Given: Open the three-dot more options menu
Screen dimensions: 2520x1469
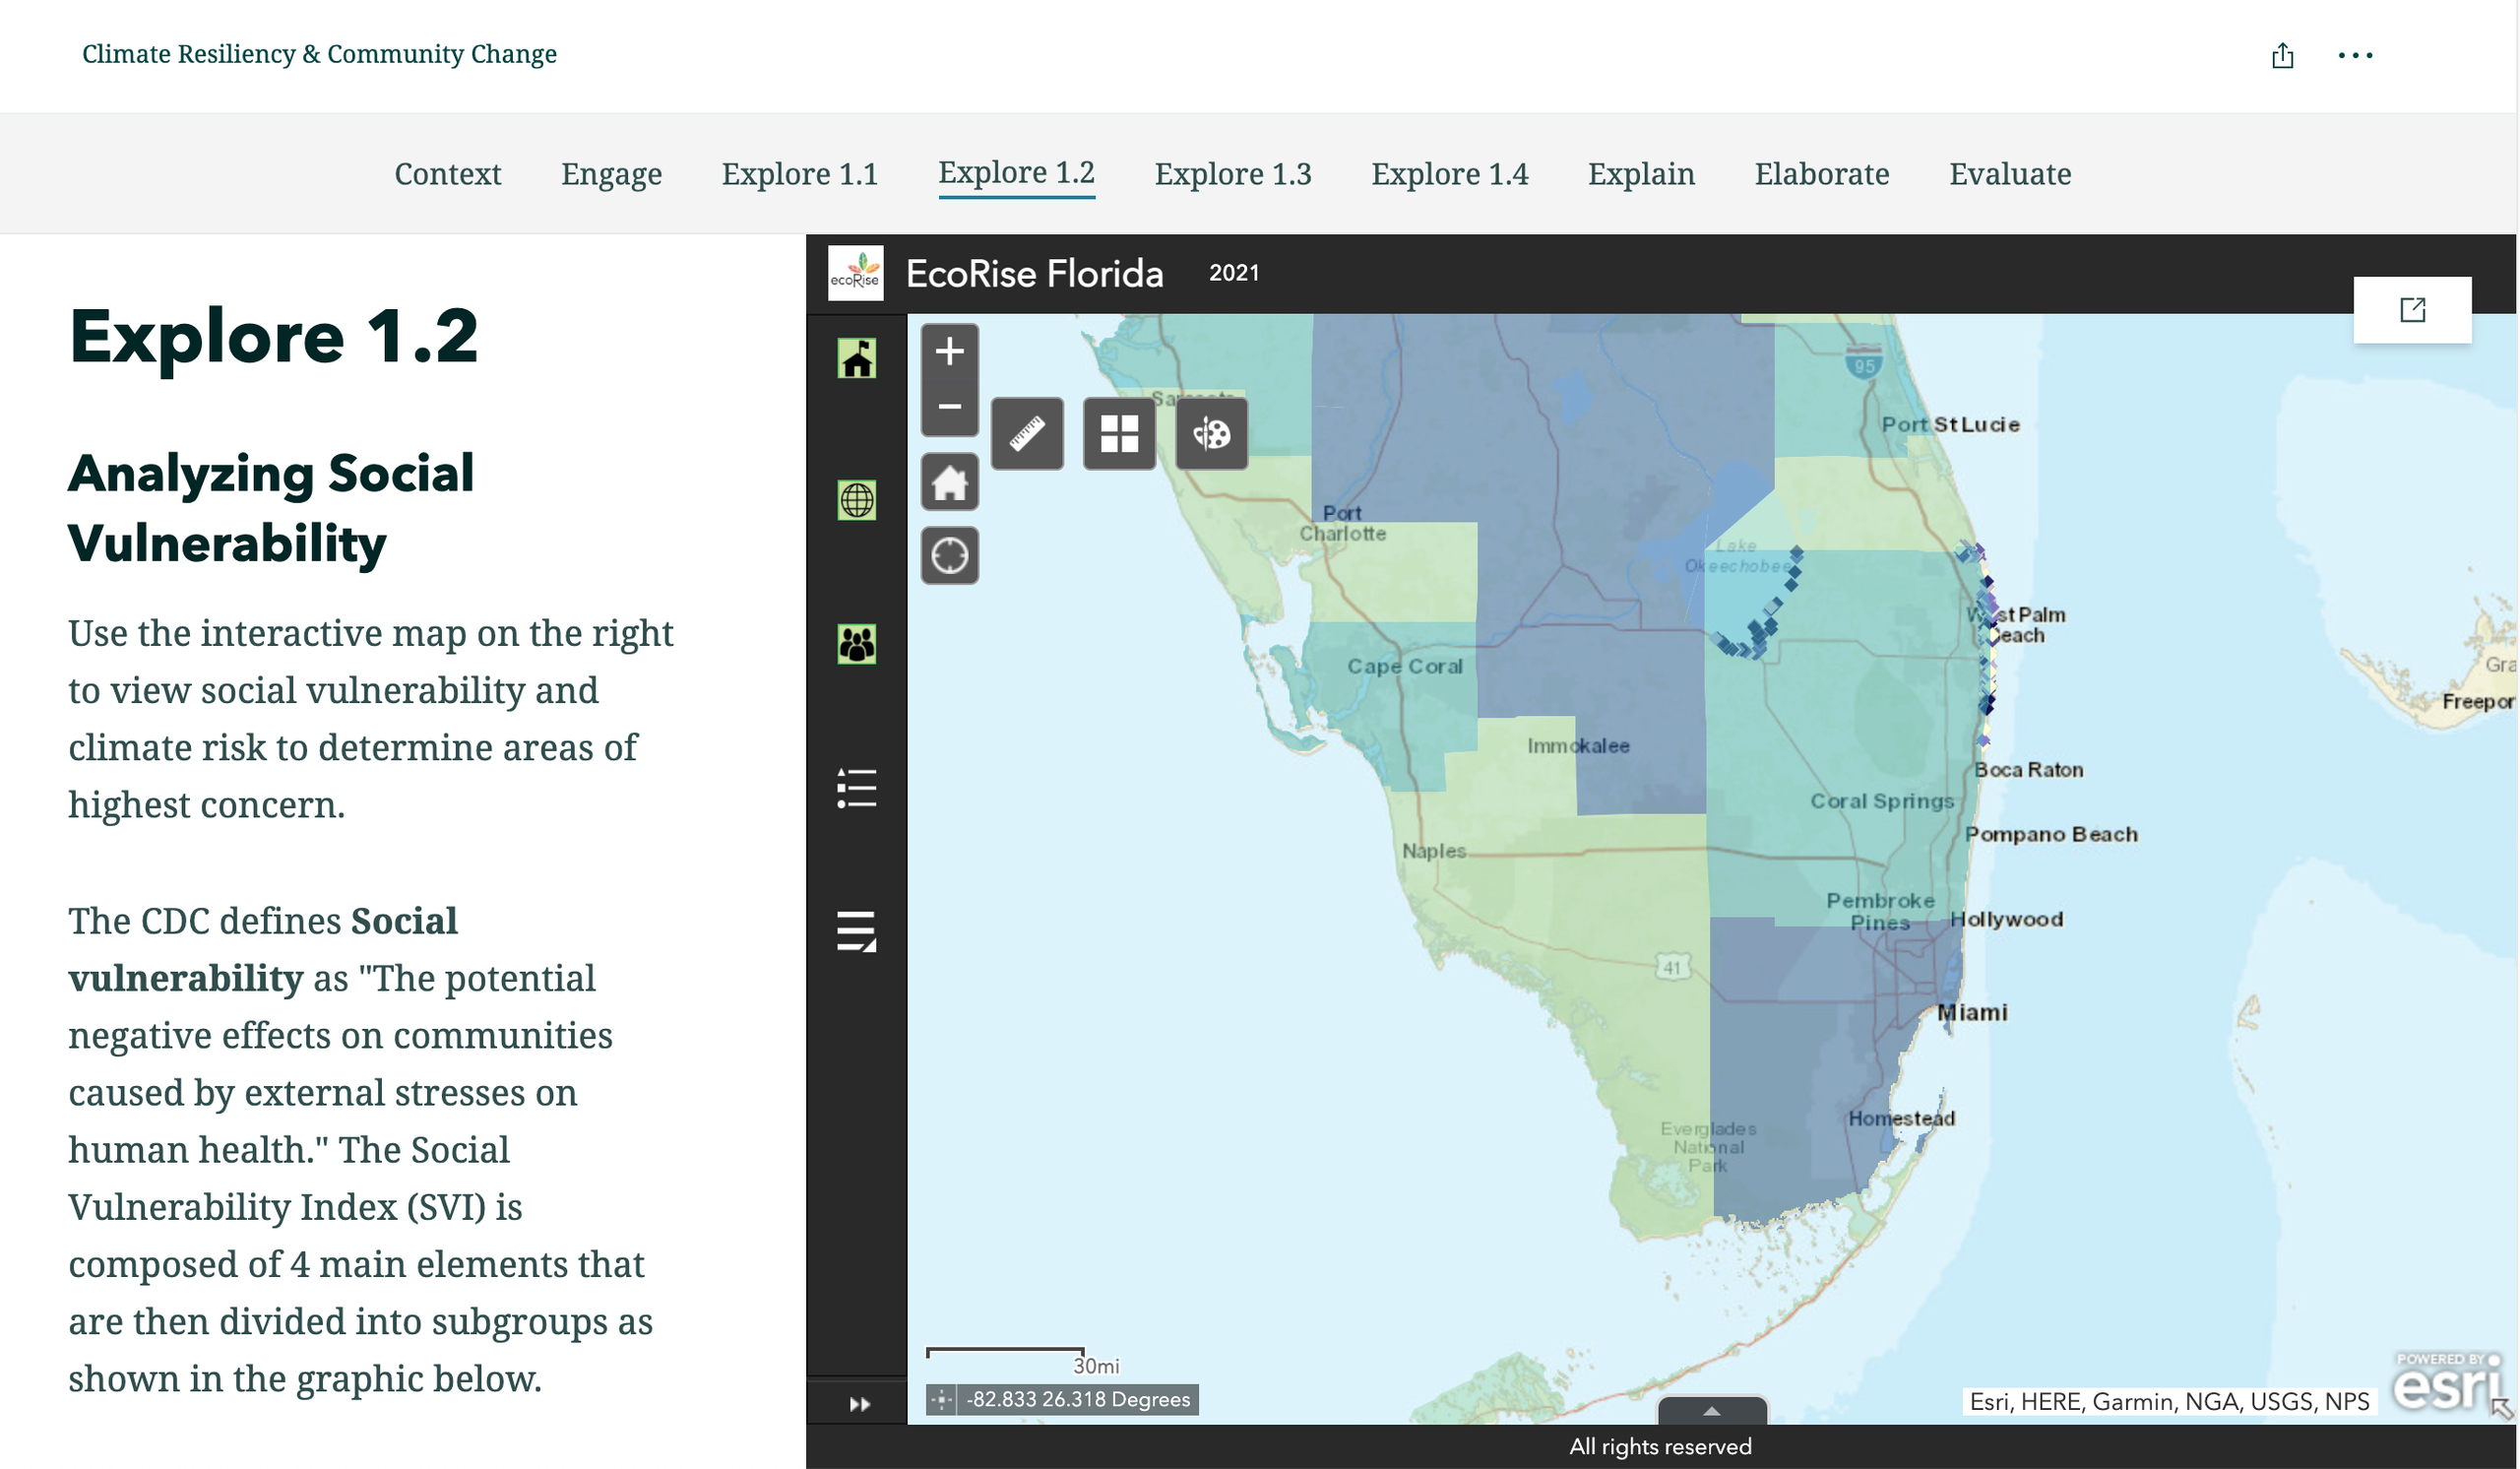Looking at the screenshot, I should click(x=2355, y=55).
